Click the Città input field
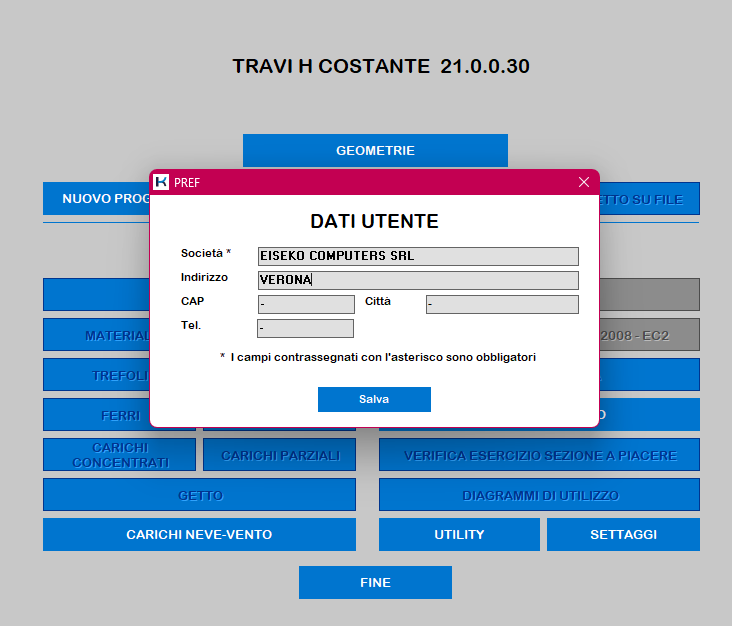Screen dimensions: 732x626 click(x=501, y=304)
